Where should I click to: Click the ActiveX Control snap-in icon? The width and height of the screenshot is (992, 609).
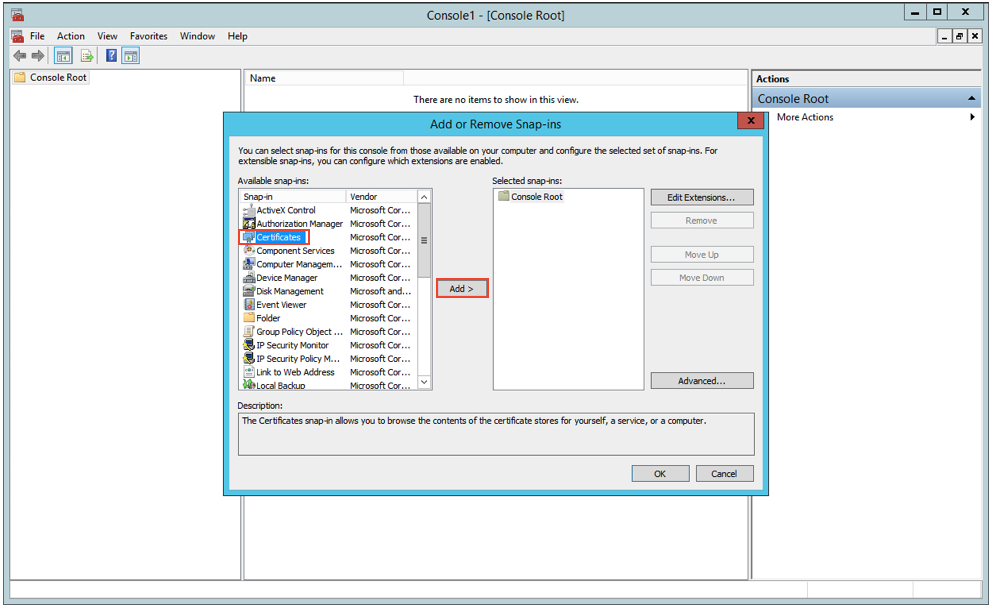(x=249, y=210)
